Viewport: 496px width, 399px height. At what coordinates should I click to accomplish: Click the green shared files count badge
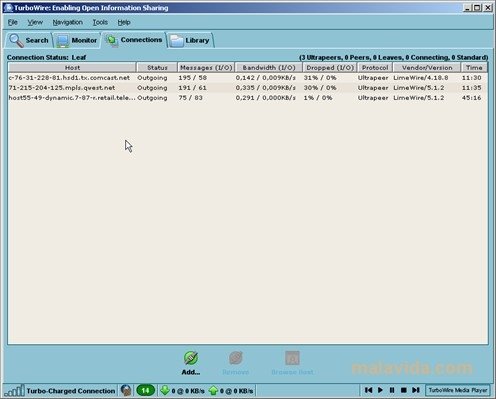pos(145,390)
